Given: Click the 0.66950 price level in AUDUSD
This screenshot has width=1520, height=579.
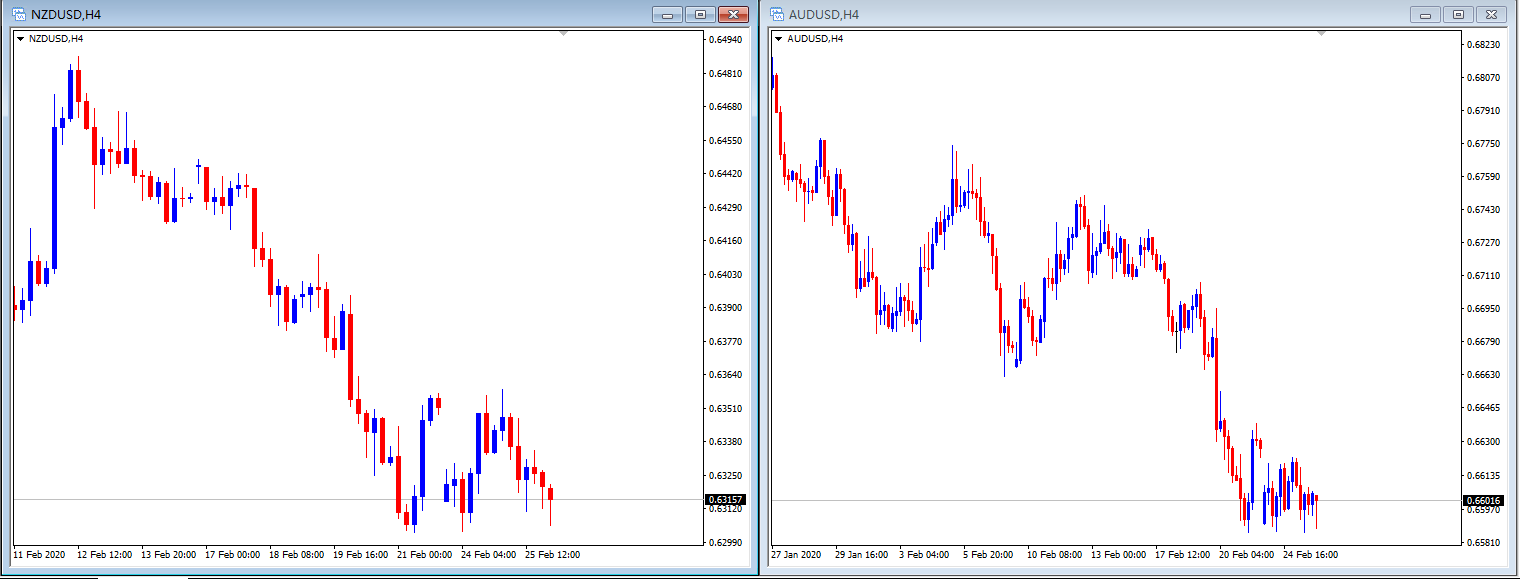Looking at the screenshot, I should [x=1483, y=309].
